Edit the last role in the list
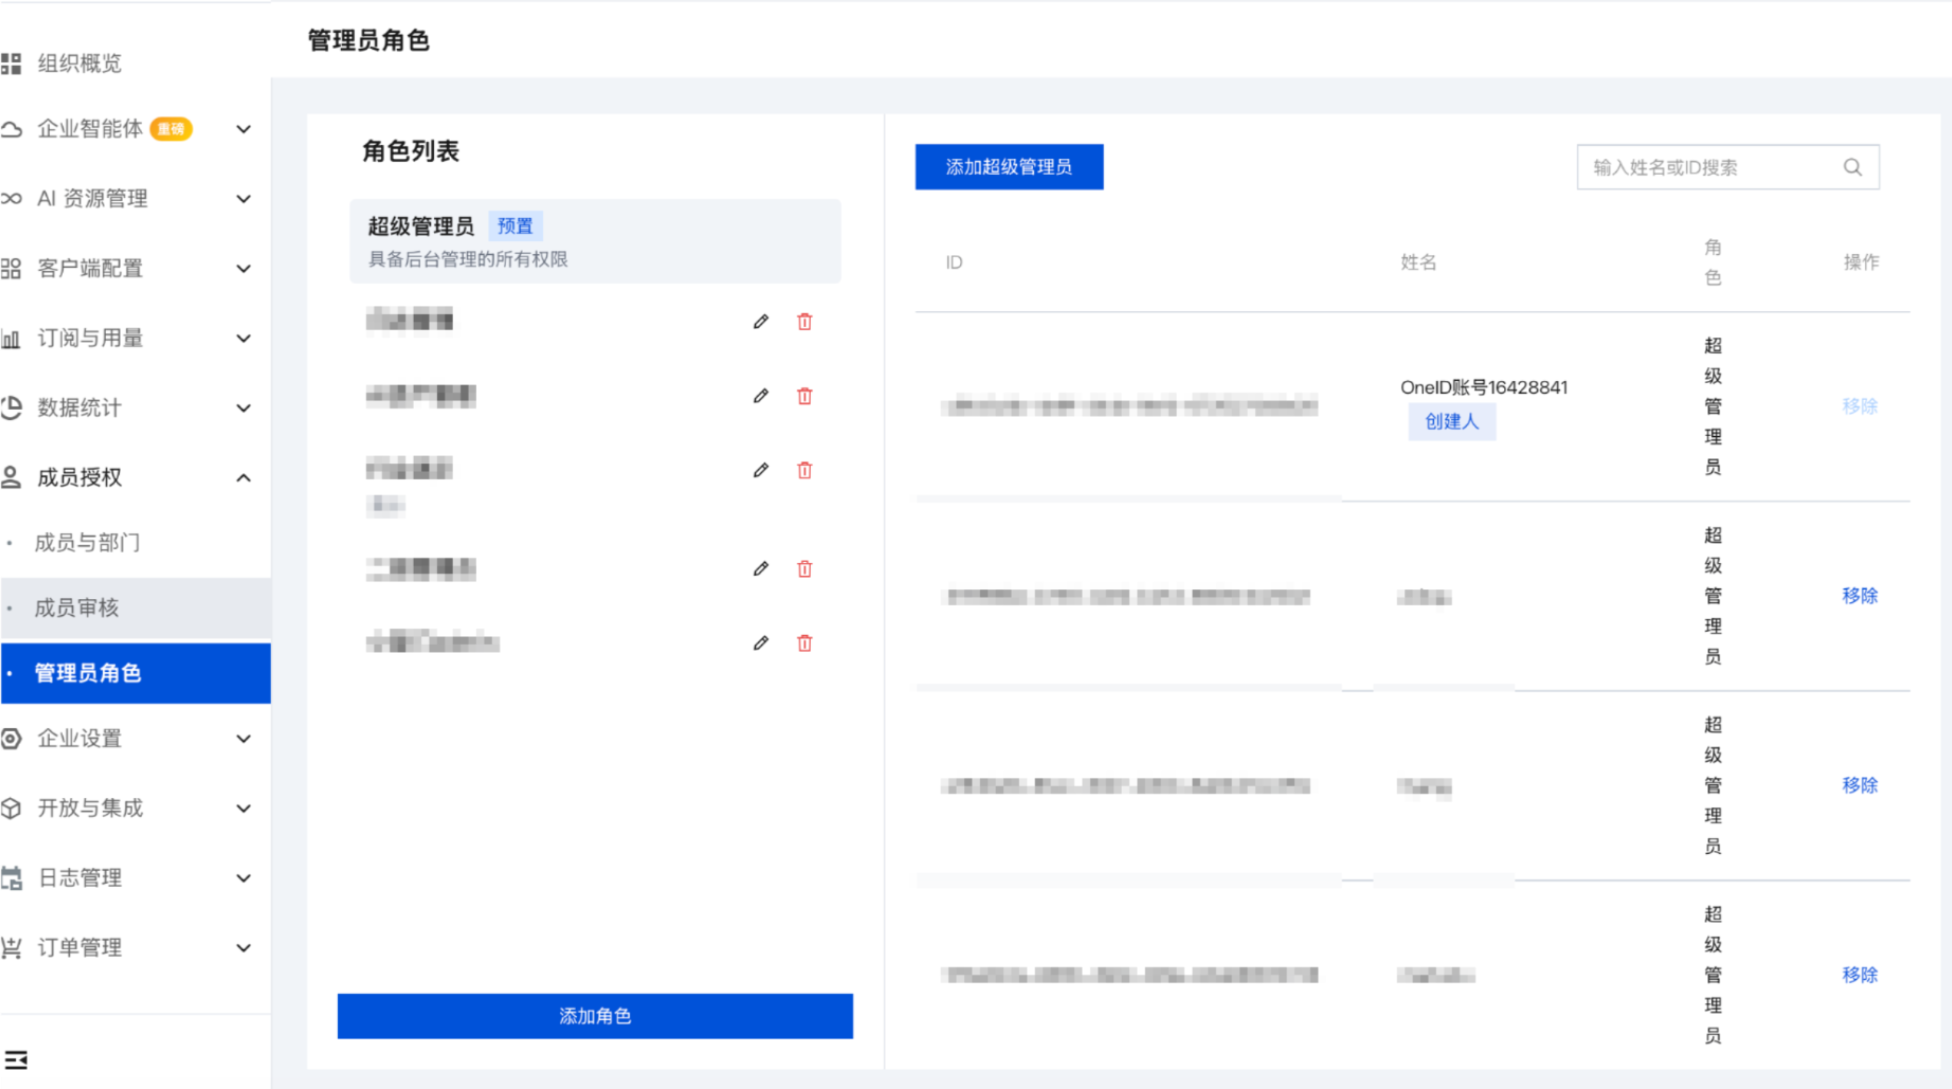Screen dimensions: 1952x1089 pyautogui.click(x=761, y=643)
